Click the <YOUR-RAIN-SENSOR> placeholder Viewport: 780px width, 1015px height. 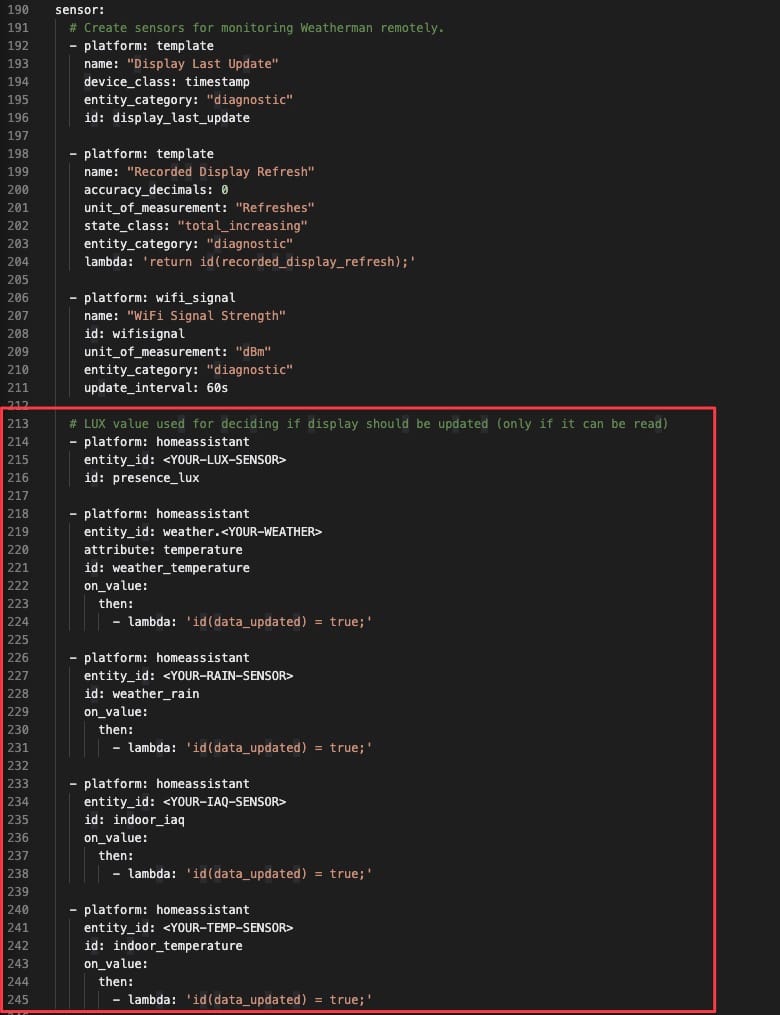click(228, 676)
